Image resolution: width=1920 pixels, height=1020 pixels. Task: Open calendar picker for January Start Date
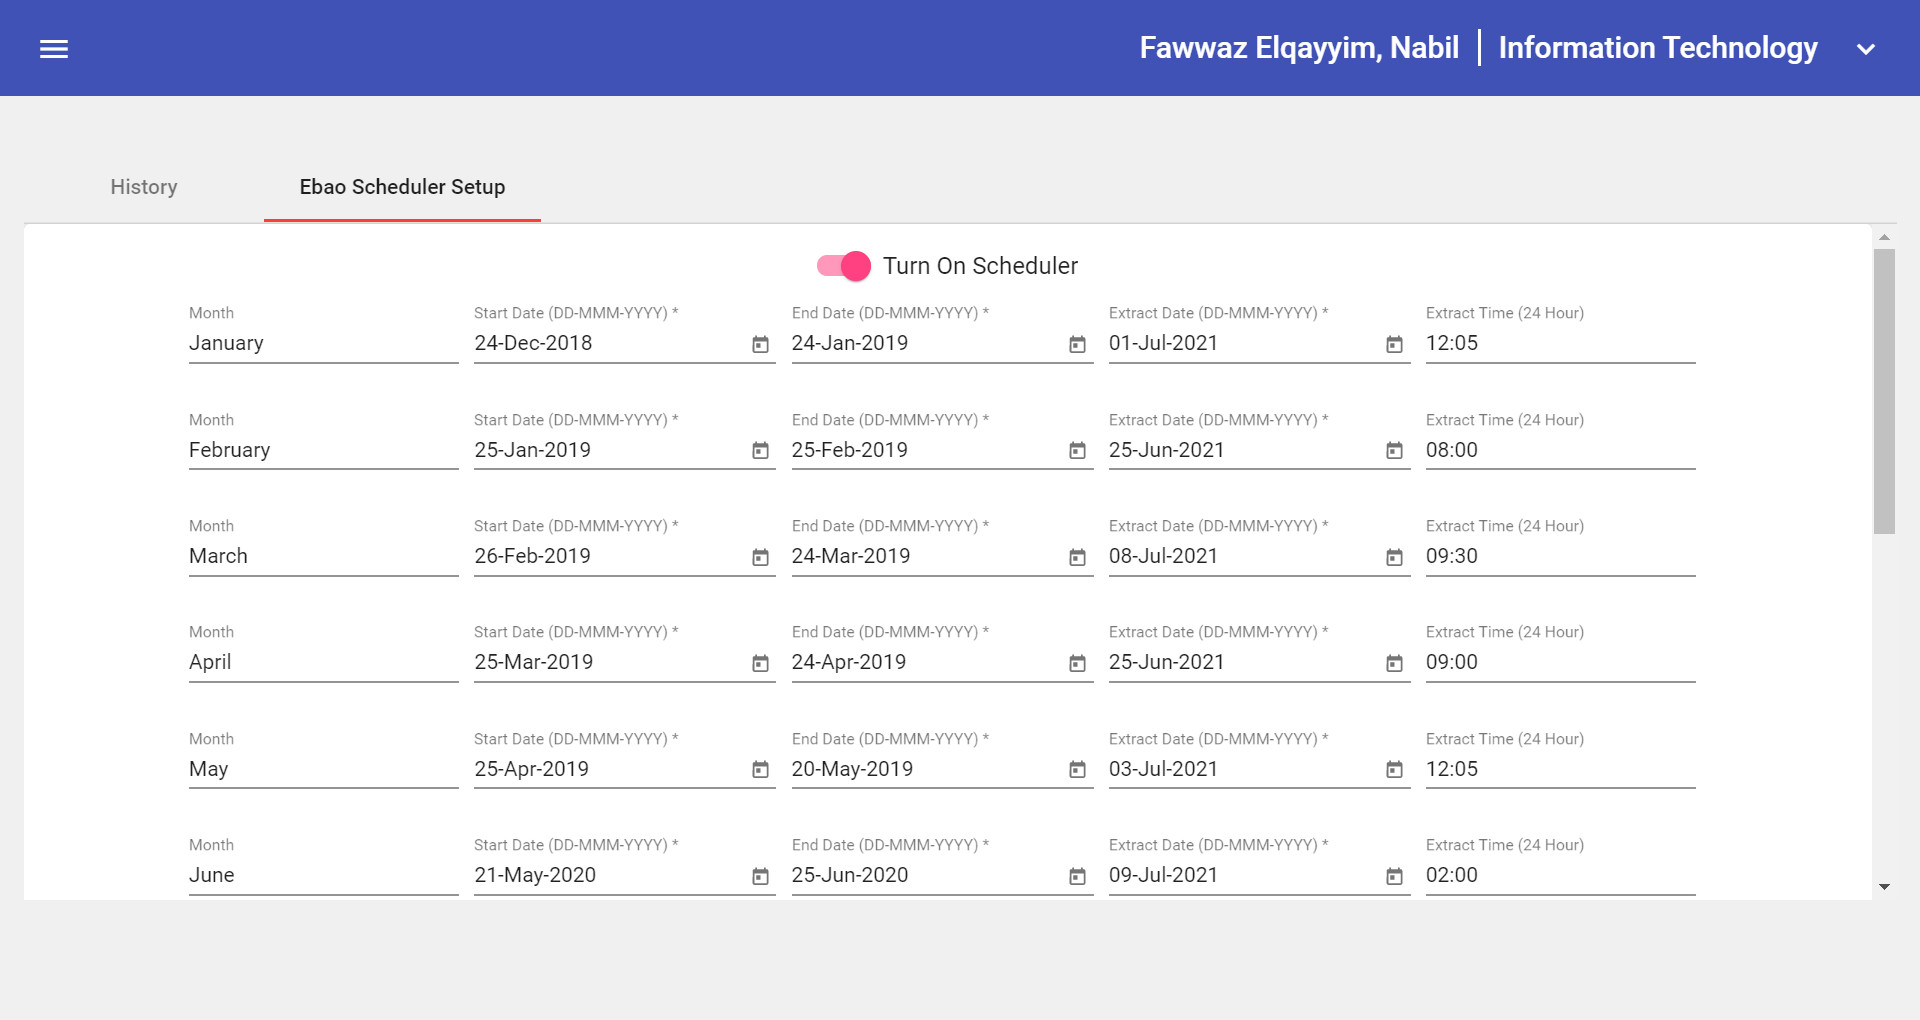click(760, 343)
